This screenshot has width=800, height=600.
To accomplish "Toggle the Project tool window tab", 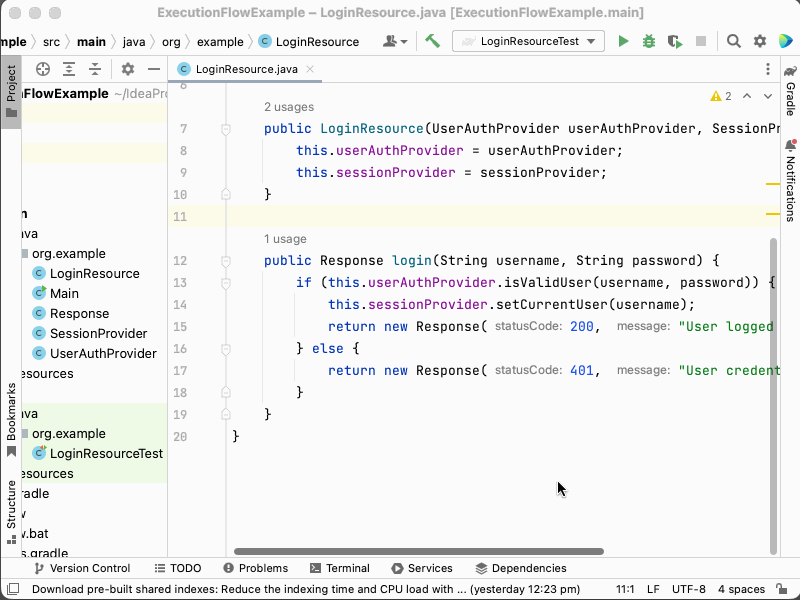I will coord(11,91).
